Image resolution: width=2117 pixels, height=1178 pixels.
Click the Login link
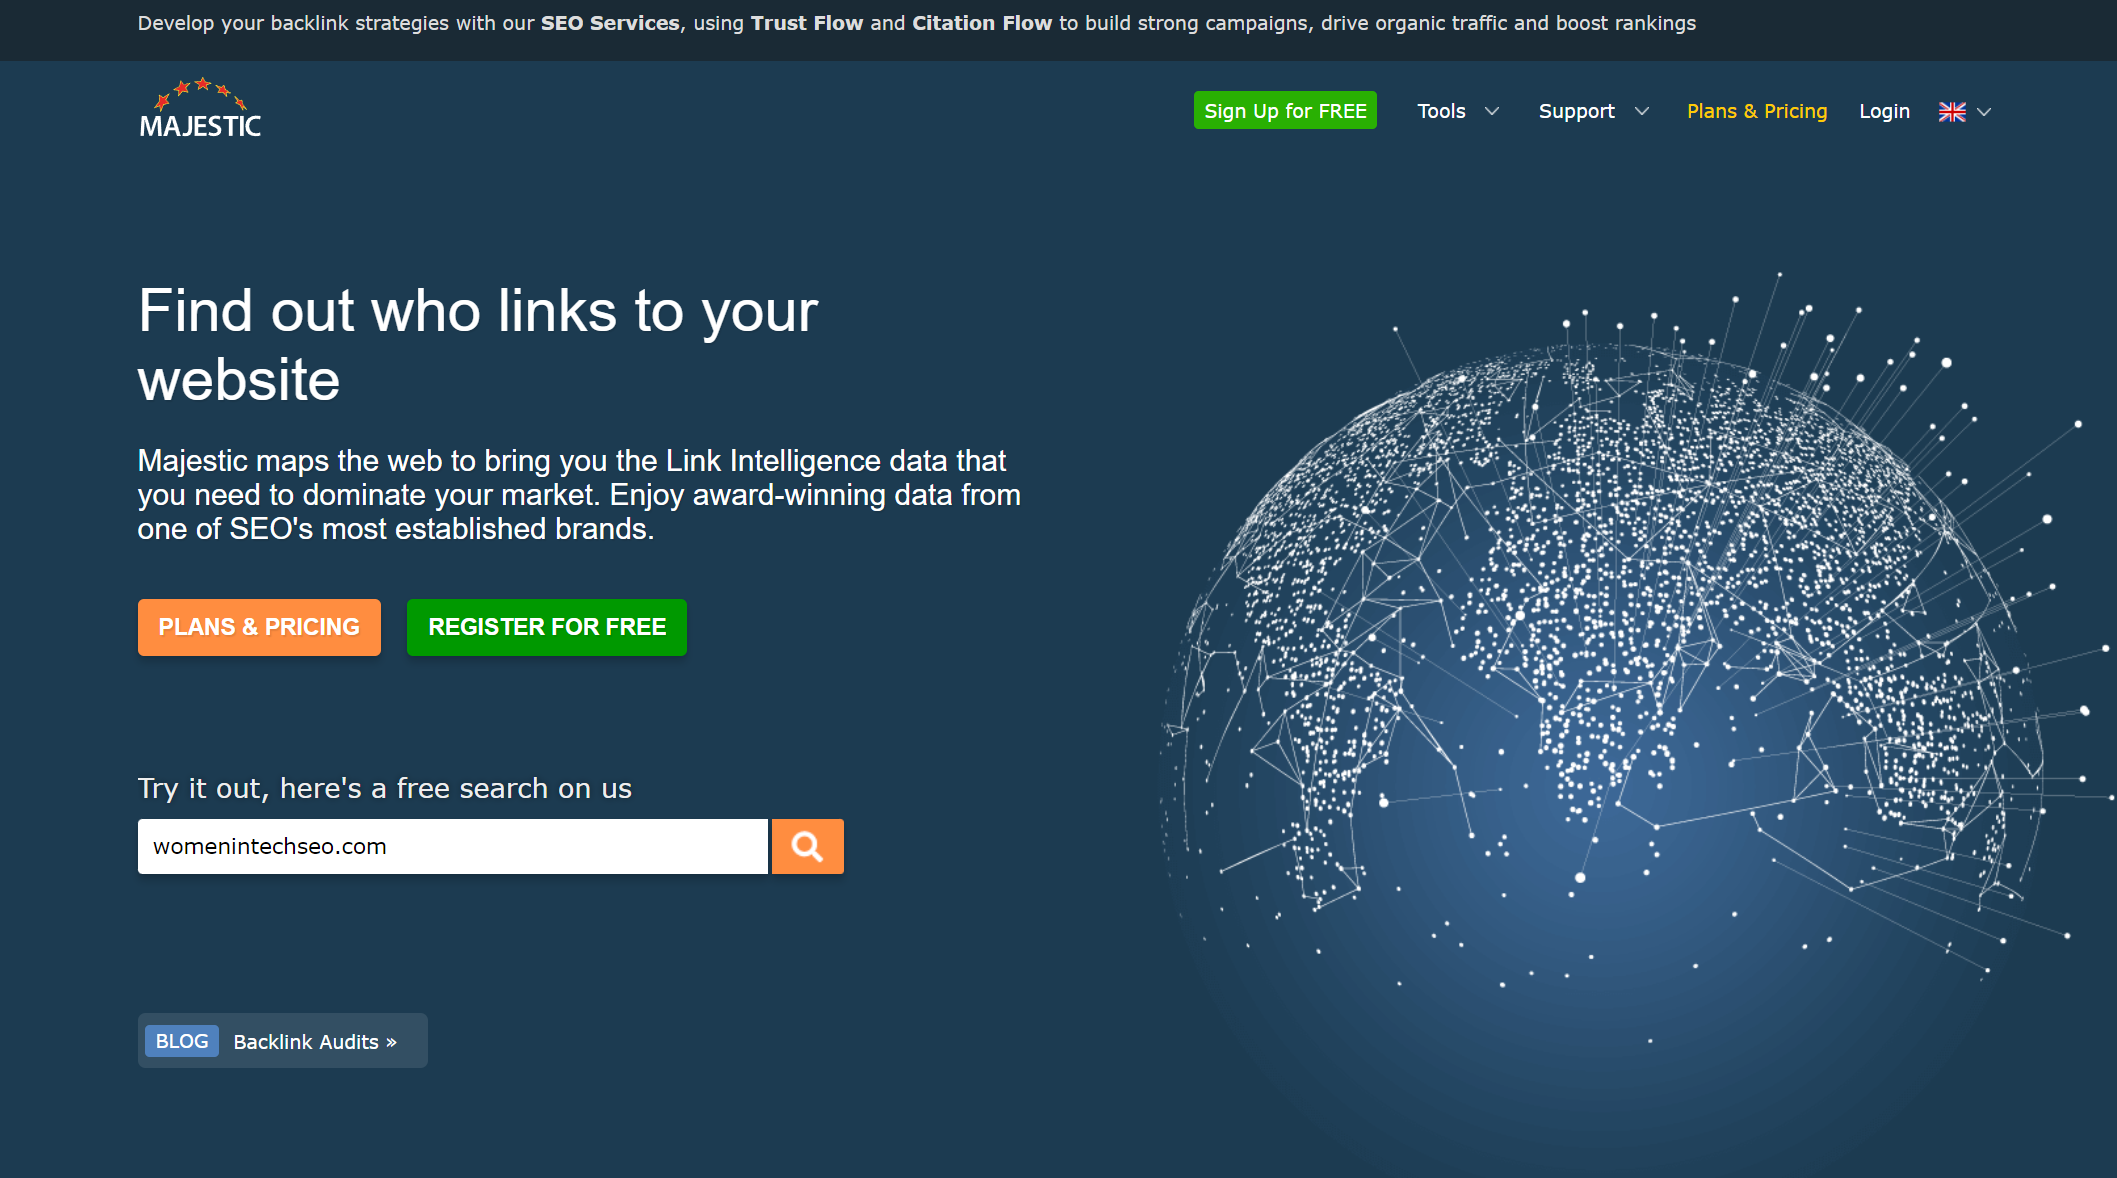pyautogui.click(x=1884, y=111)
